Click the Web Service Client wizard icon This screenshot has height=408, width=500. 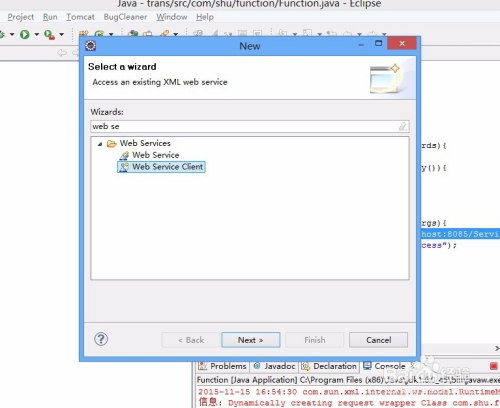(x=124, y=167)
